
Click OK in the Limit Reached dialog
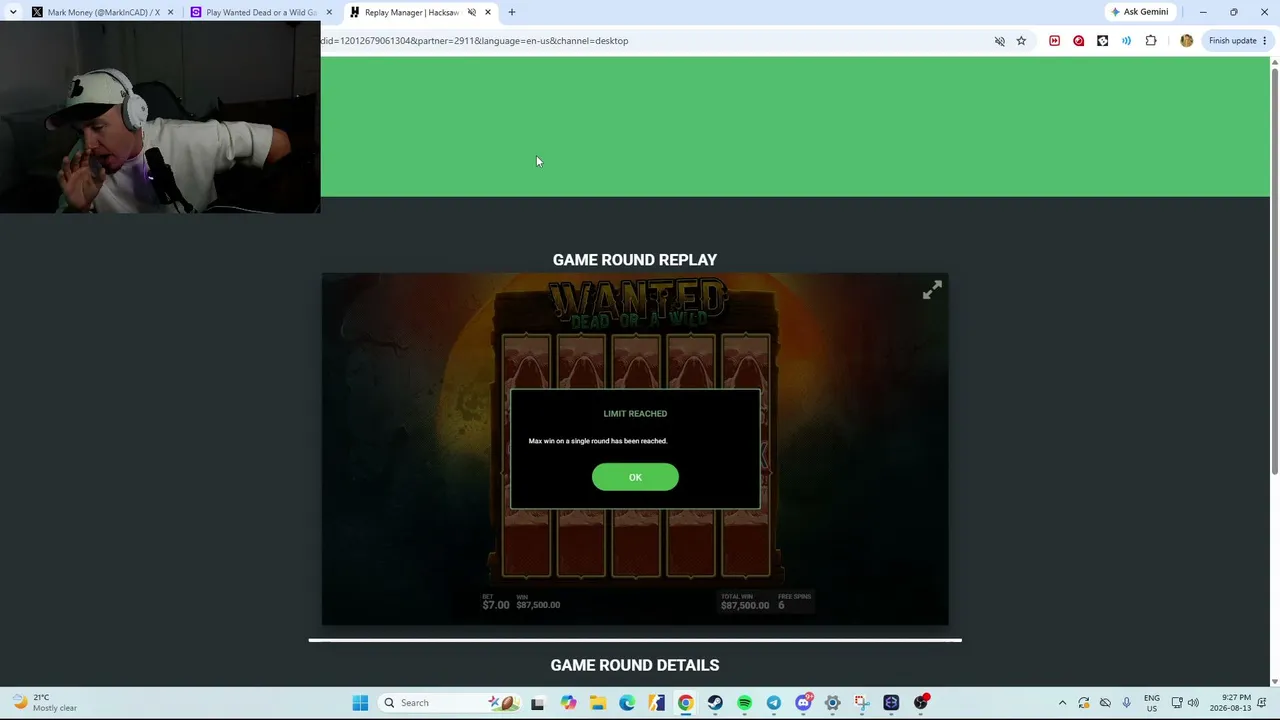click(x=635, y=477)
